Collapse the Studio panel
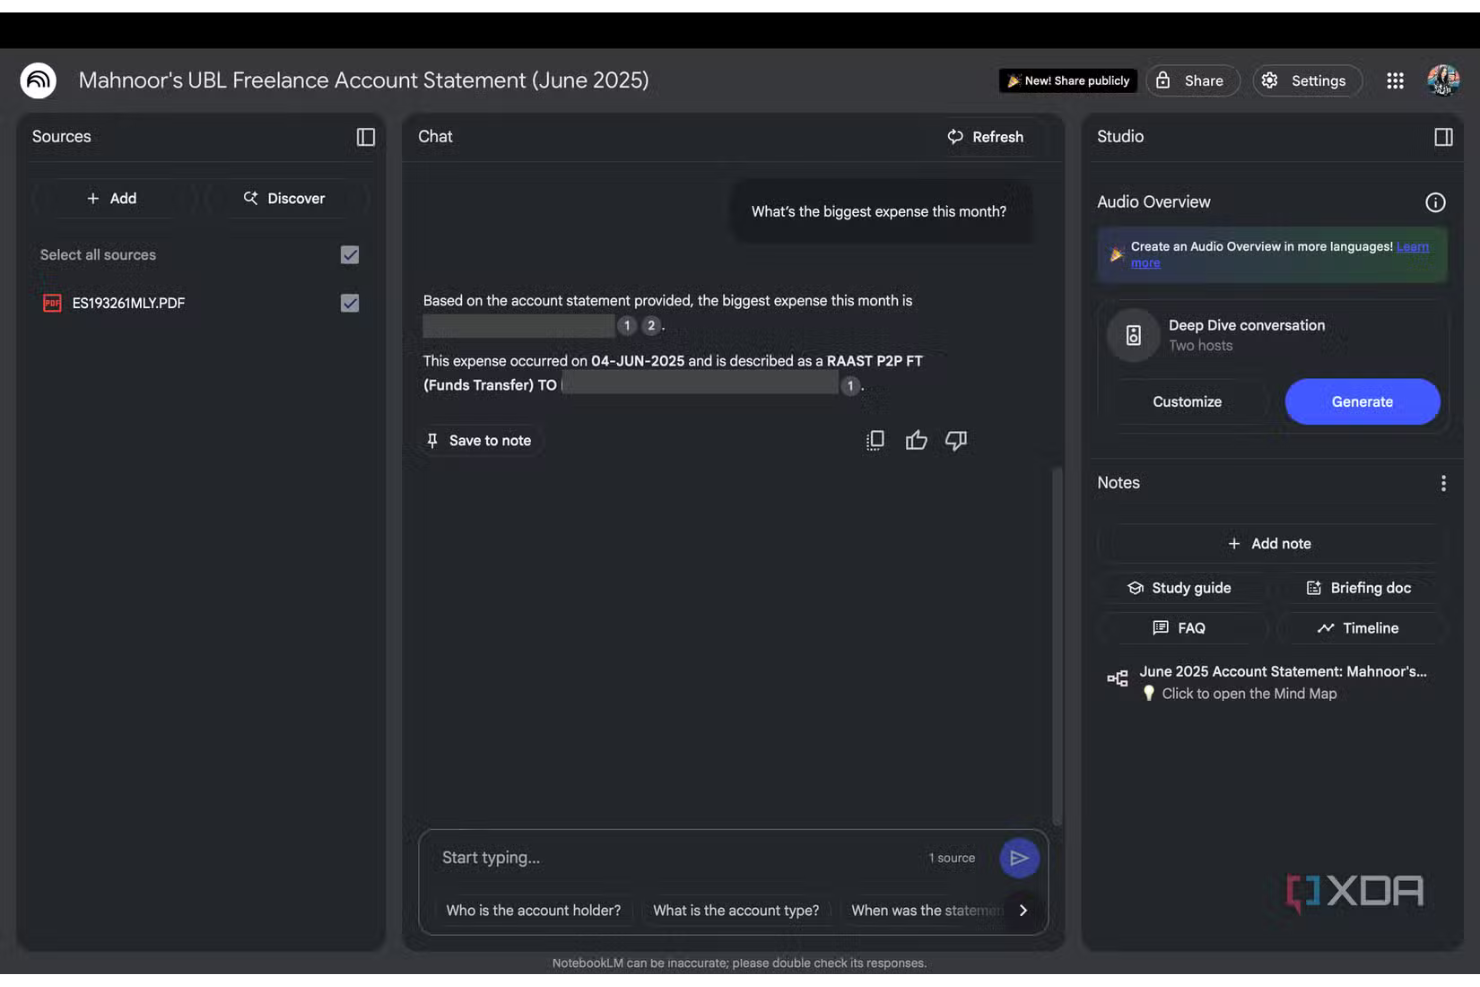This screenshot has width=1480, height=987. 1443,137
